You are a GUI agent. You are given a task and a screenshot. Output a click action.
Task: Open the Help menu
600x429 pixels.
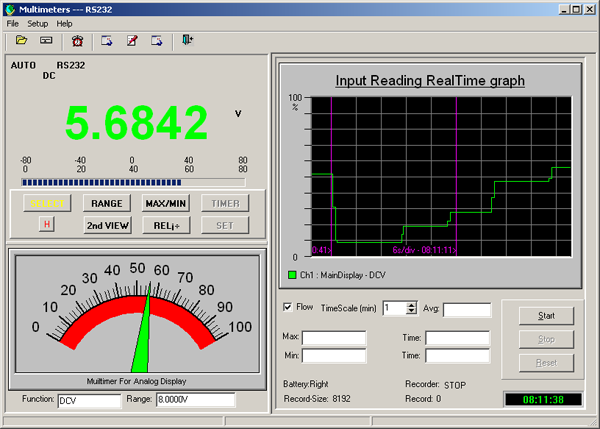point(64,24)
